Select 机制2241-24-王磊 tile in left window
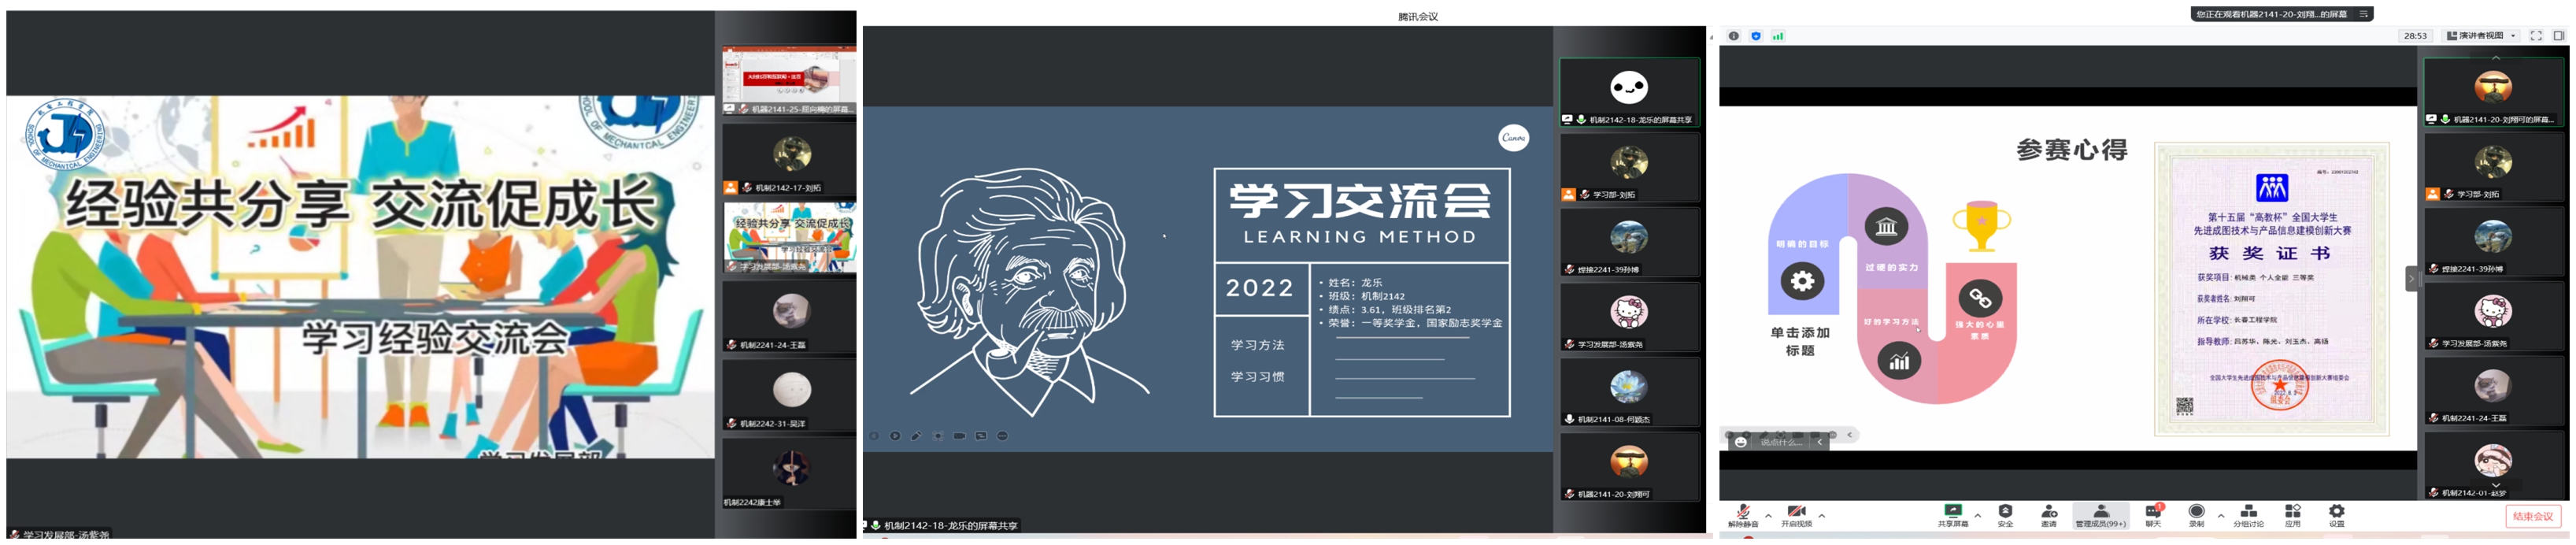 788,317
